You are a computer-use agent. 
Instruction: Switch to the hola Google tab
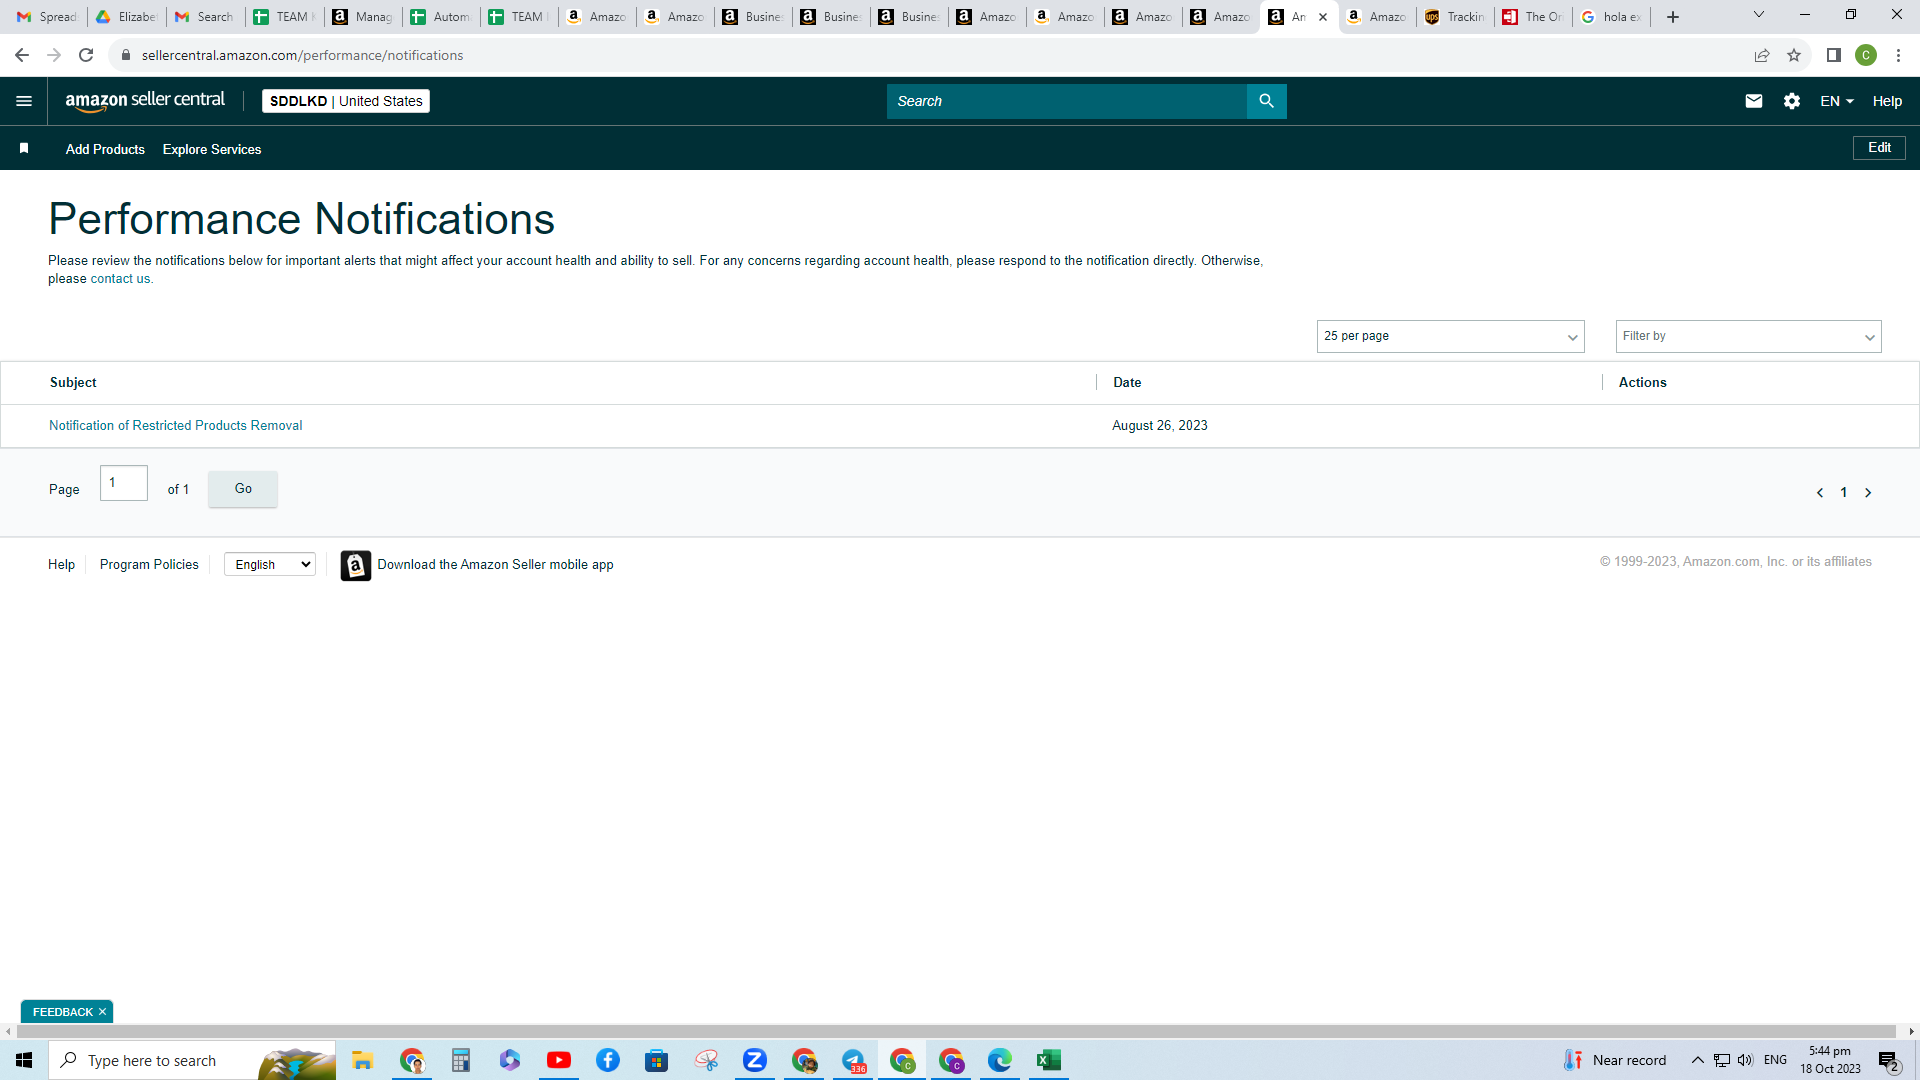(1611, 17)
